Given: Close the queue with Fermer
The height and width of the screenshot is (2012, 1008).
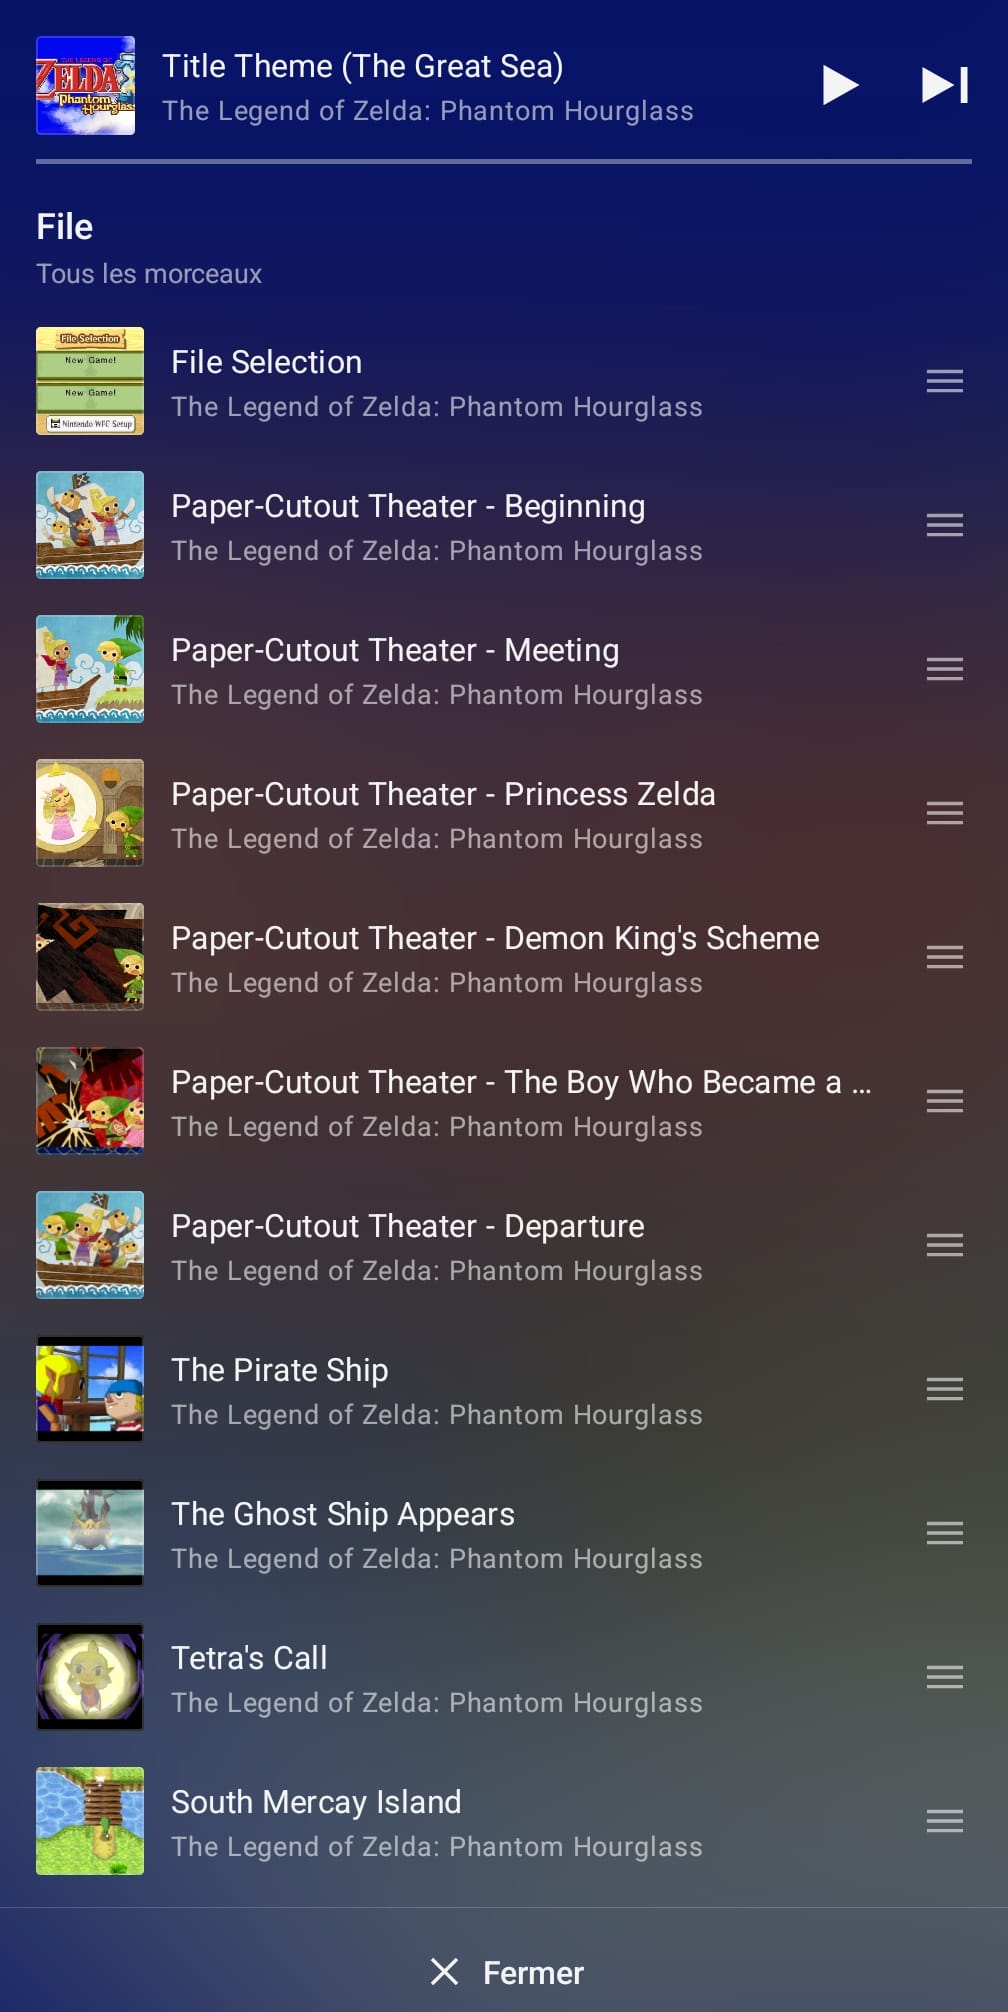Looking at the screenshot, I should [506, 1972].
